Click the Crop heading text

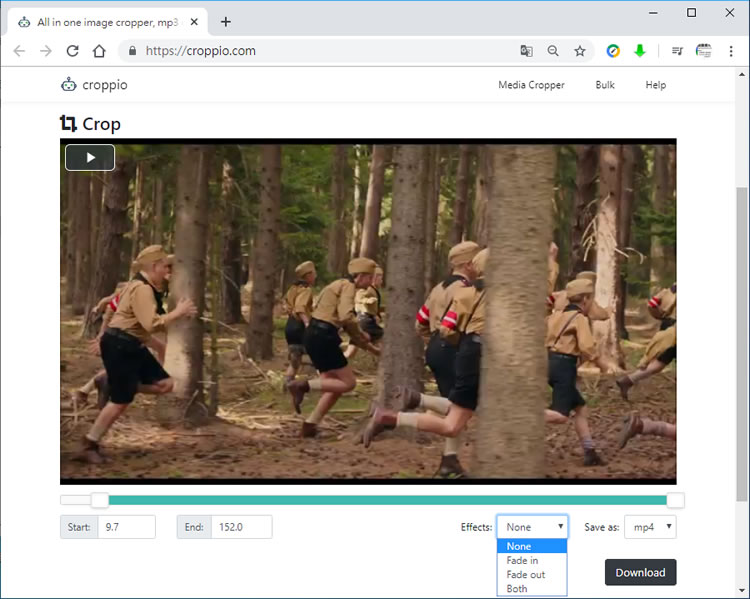click(101, 124)
